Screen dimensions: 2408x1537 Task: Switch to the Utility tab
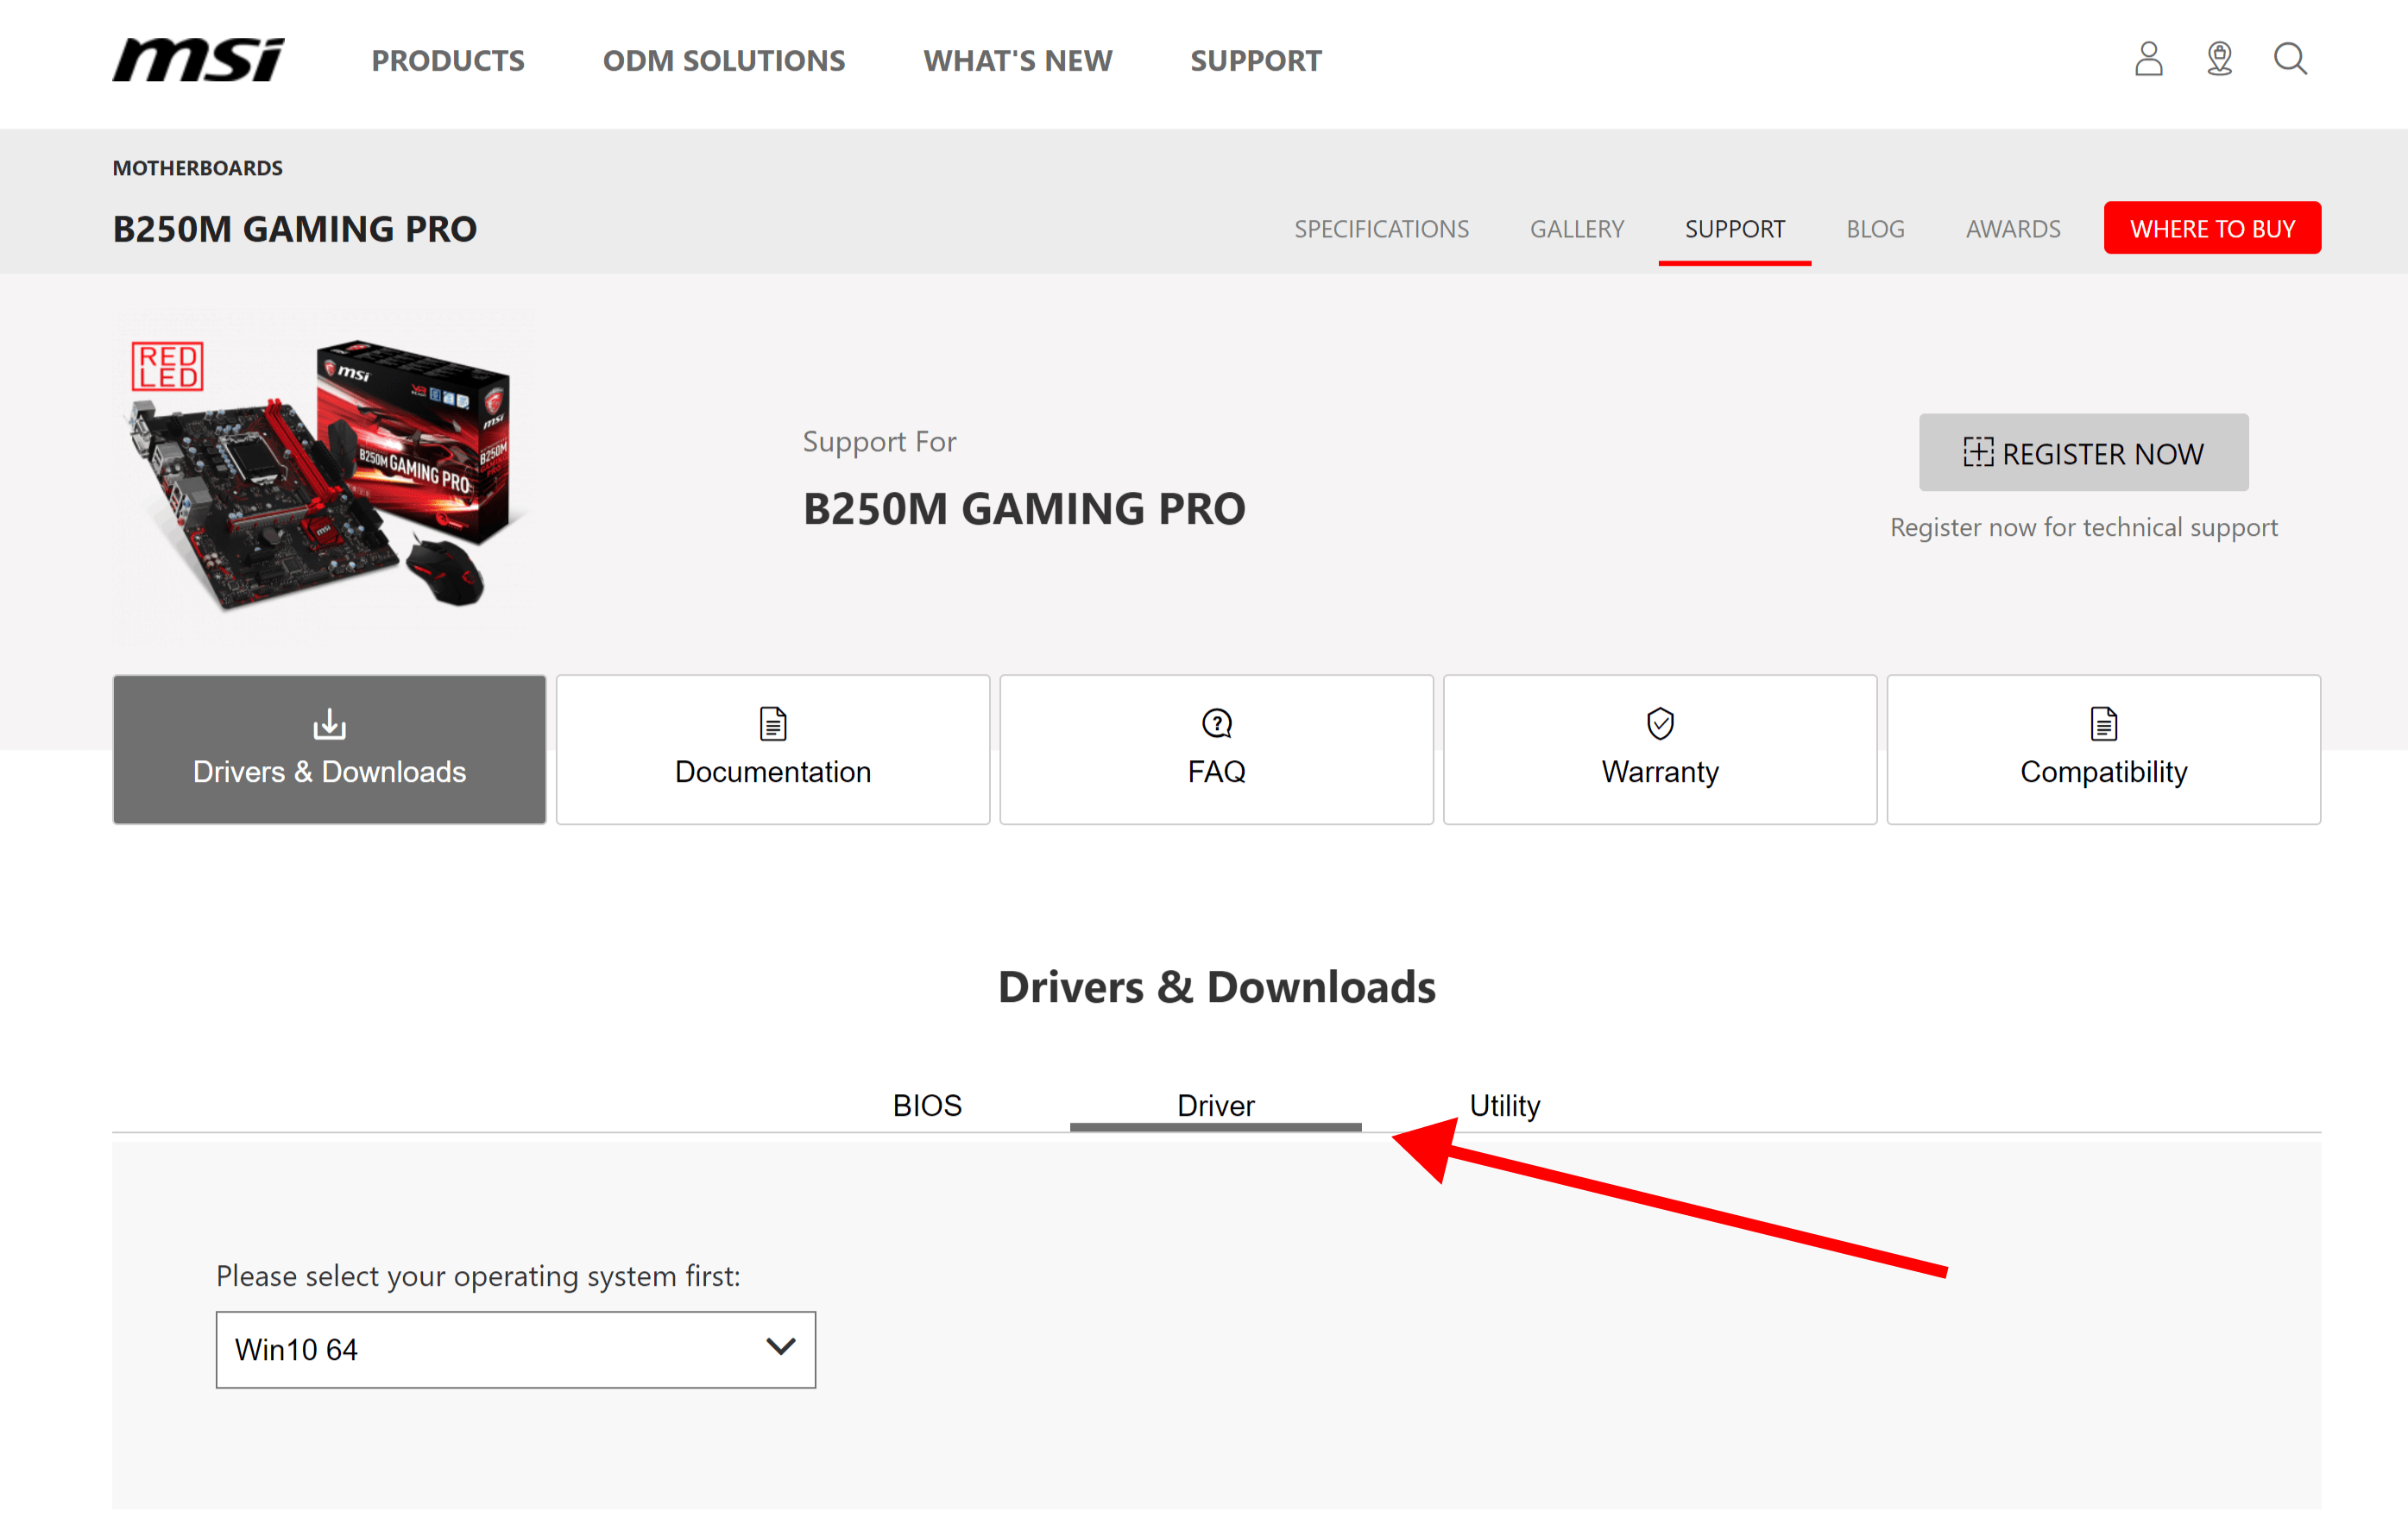coord(1504,1105)
